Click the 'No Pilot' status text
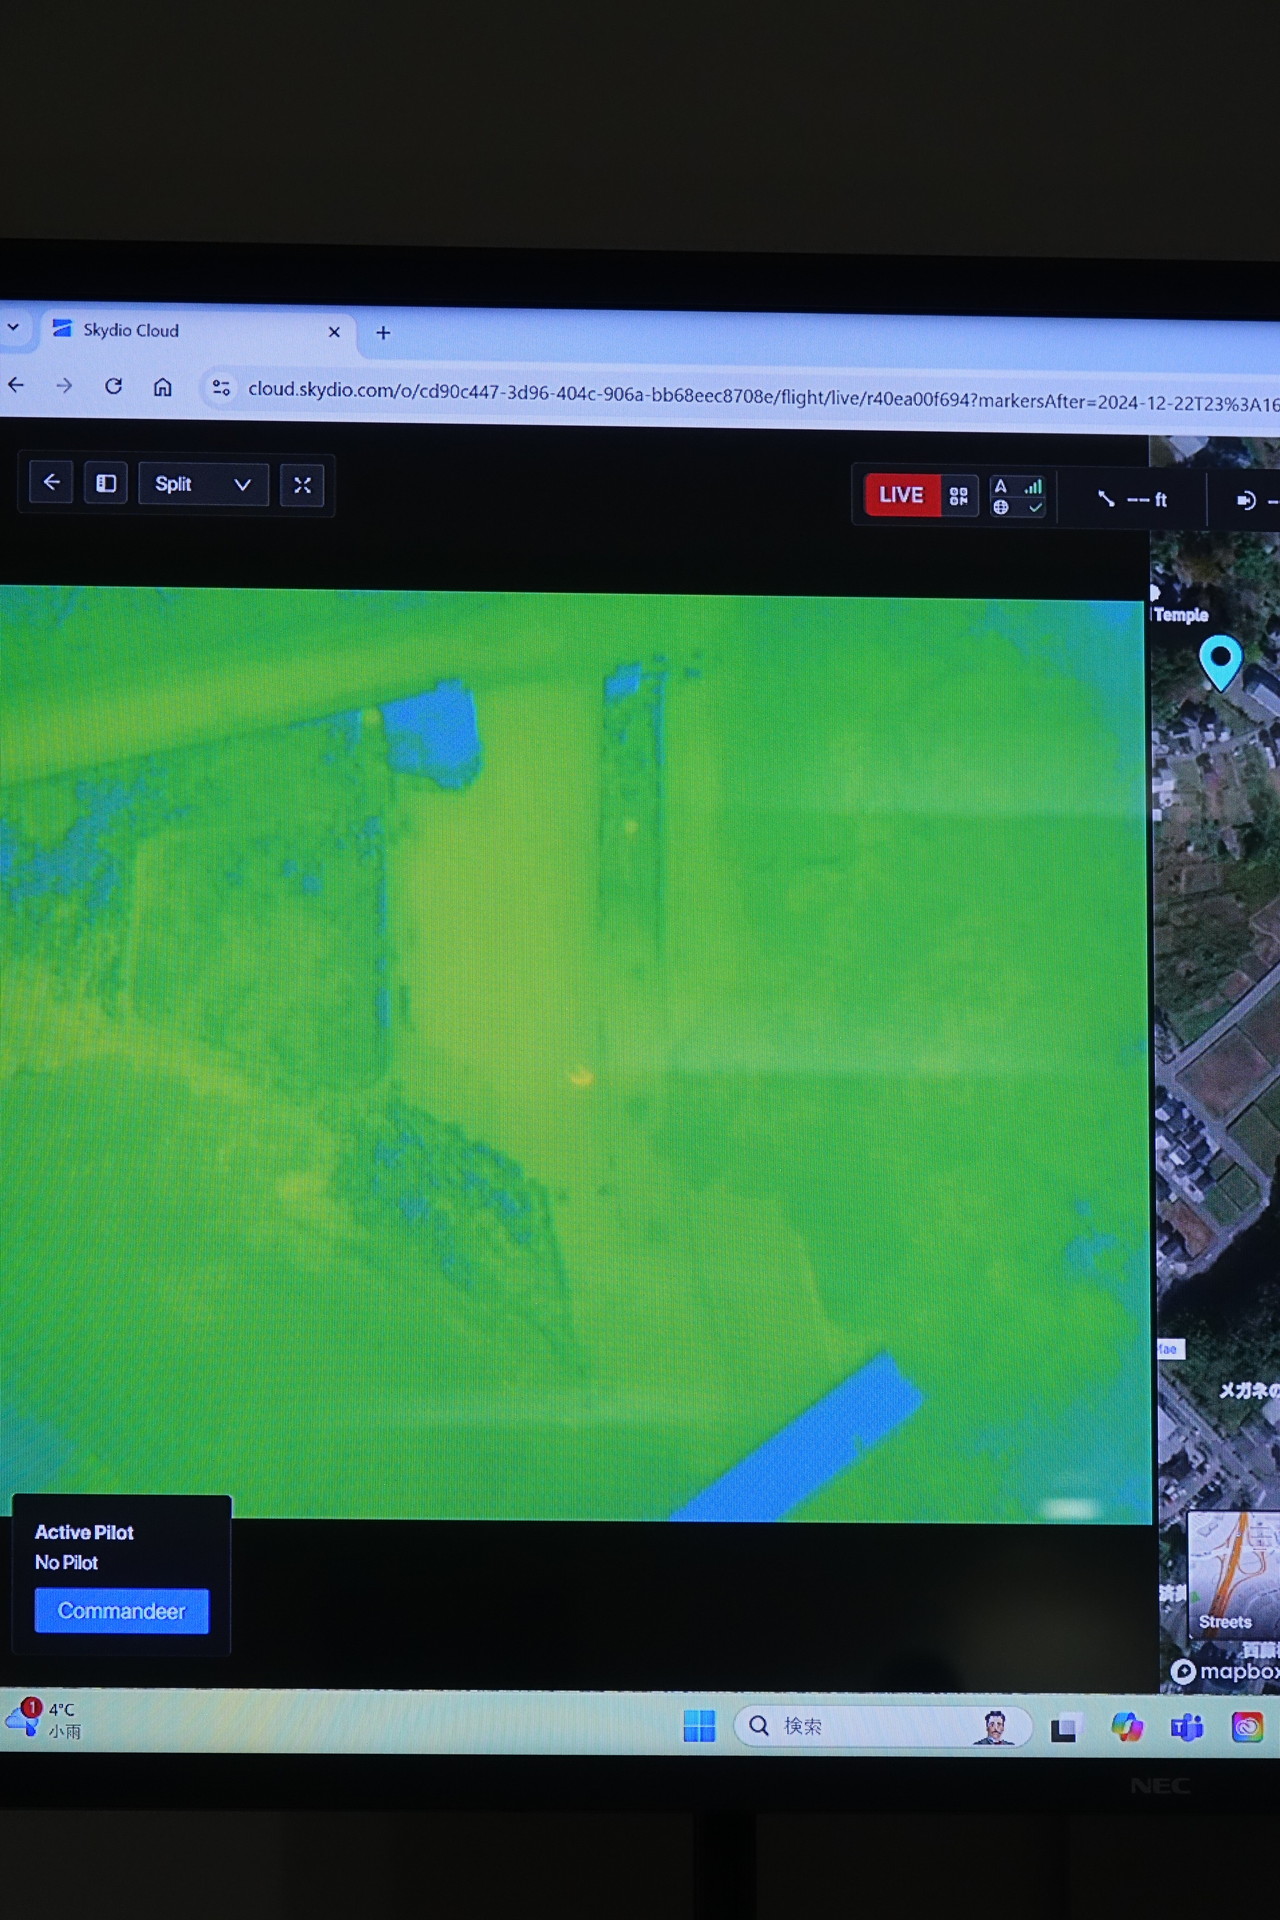 coord(67,1562)
